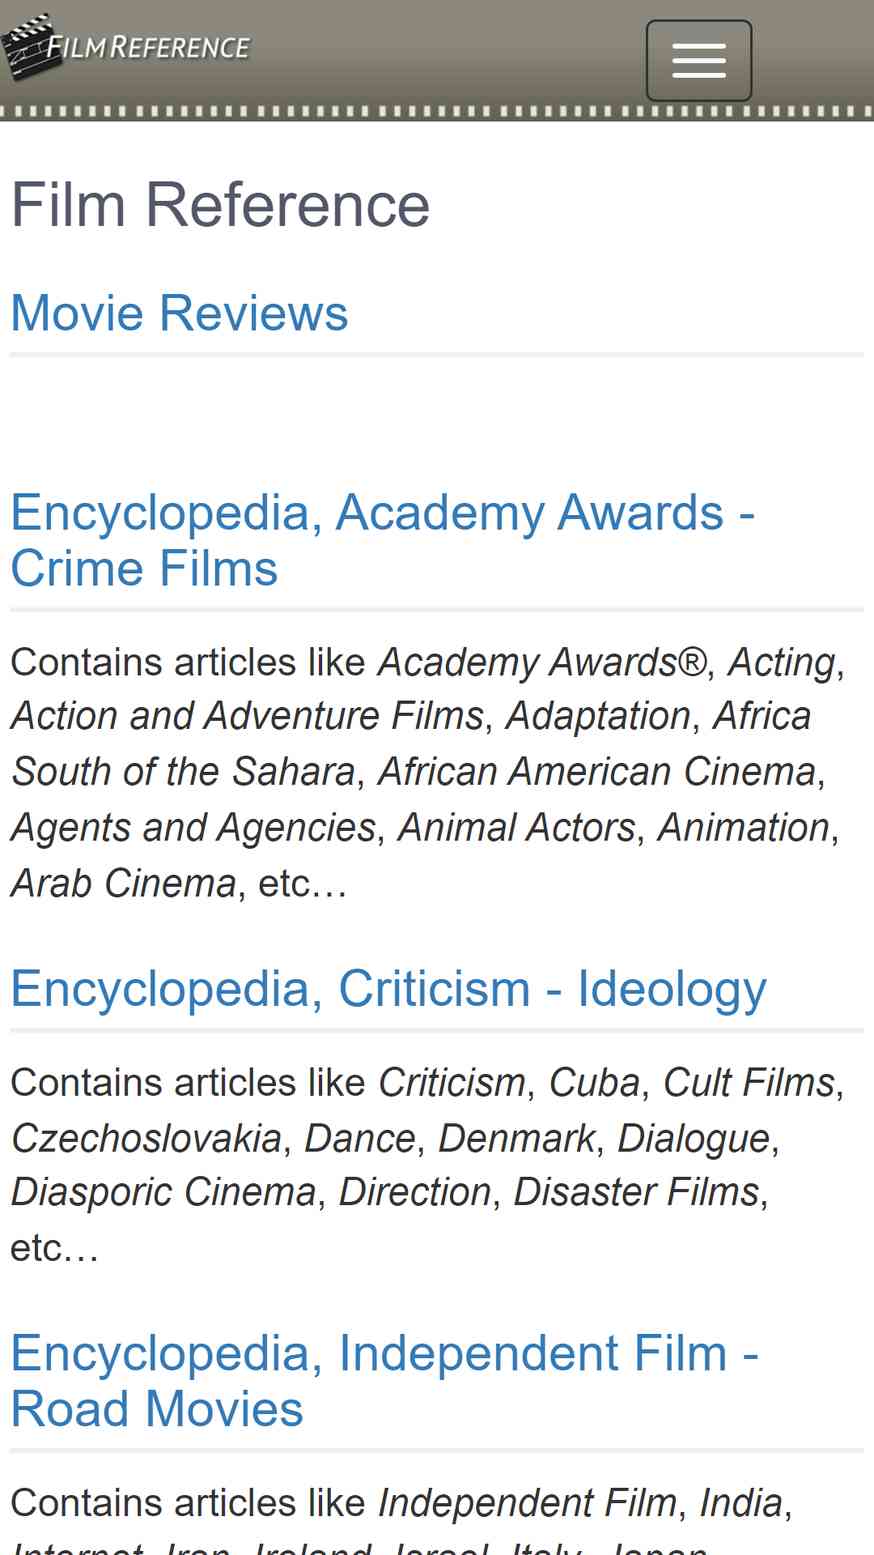Image resolution: width=874 pixels, height=1555 pixels.
Task: Click the Diasporic Cinema article name
Action: (163, 1192)
